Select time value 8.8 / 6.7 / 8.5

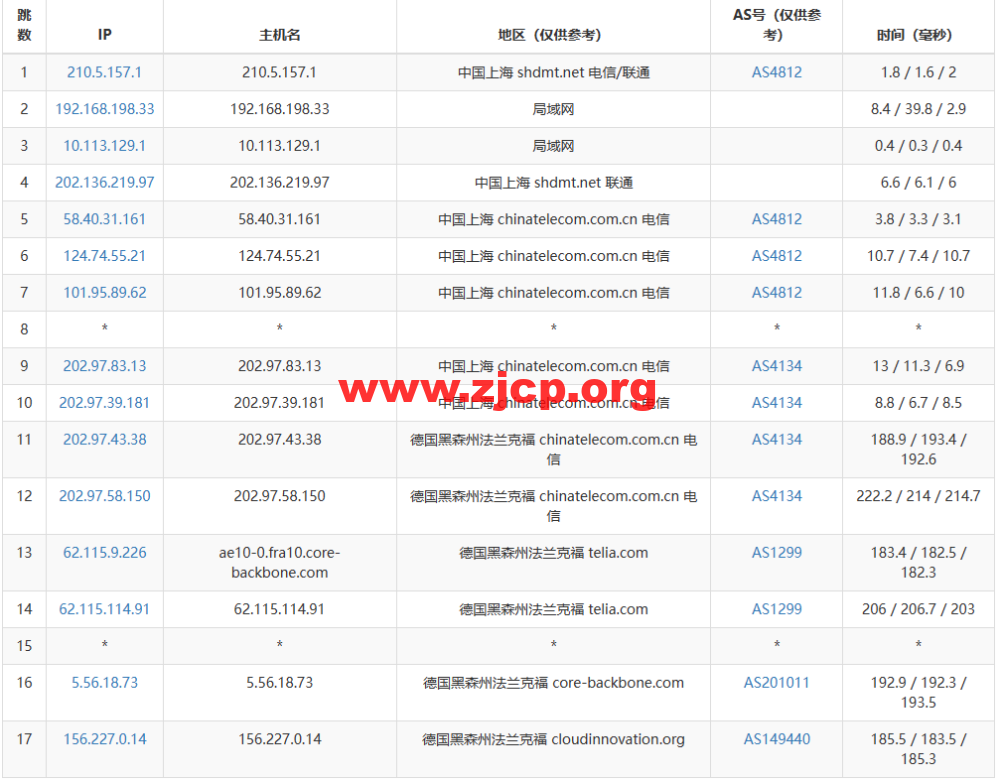[918, 403]
